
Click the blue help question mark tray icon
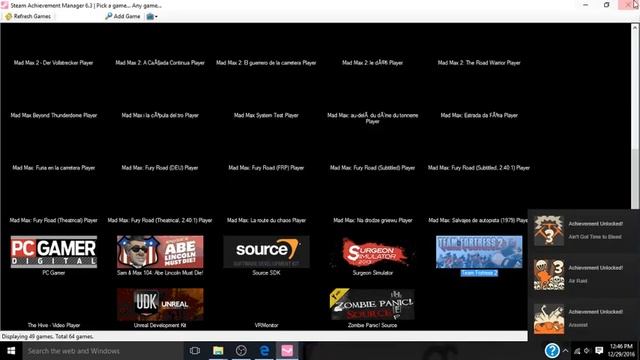click(552, 351)
